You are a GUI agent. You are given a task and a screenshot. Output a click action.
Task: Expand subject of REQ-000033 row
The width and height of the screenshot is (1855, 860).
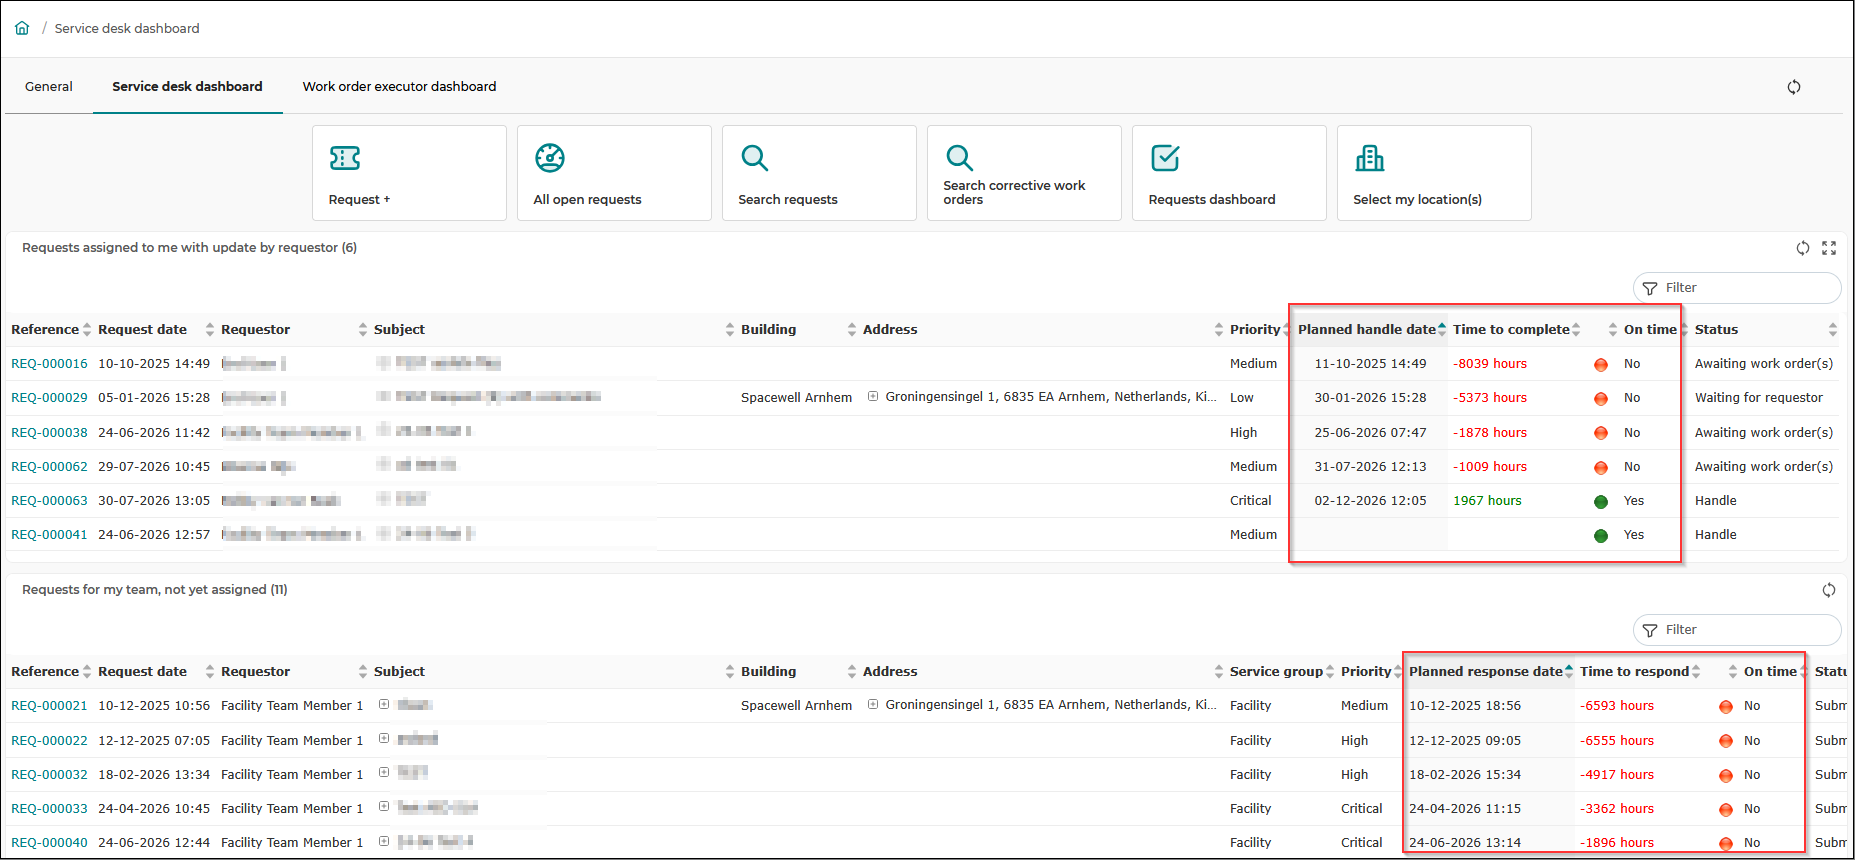click(384, 808)
